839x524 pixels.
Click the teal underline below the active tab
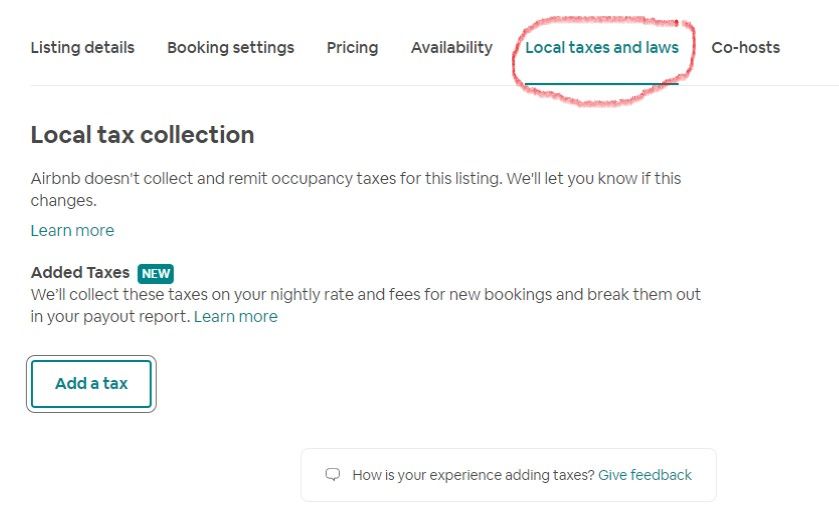pos(601,84)
